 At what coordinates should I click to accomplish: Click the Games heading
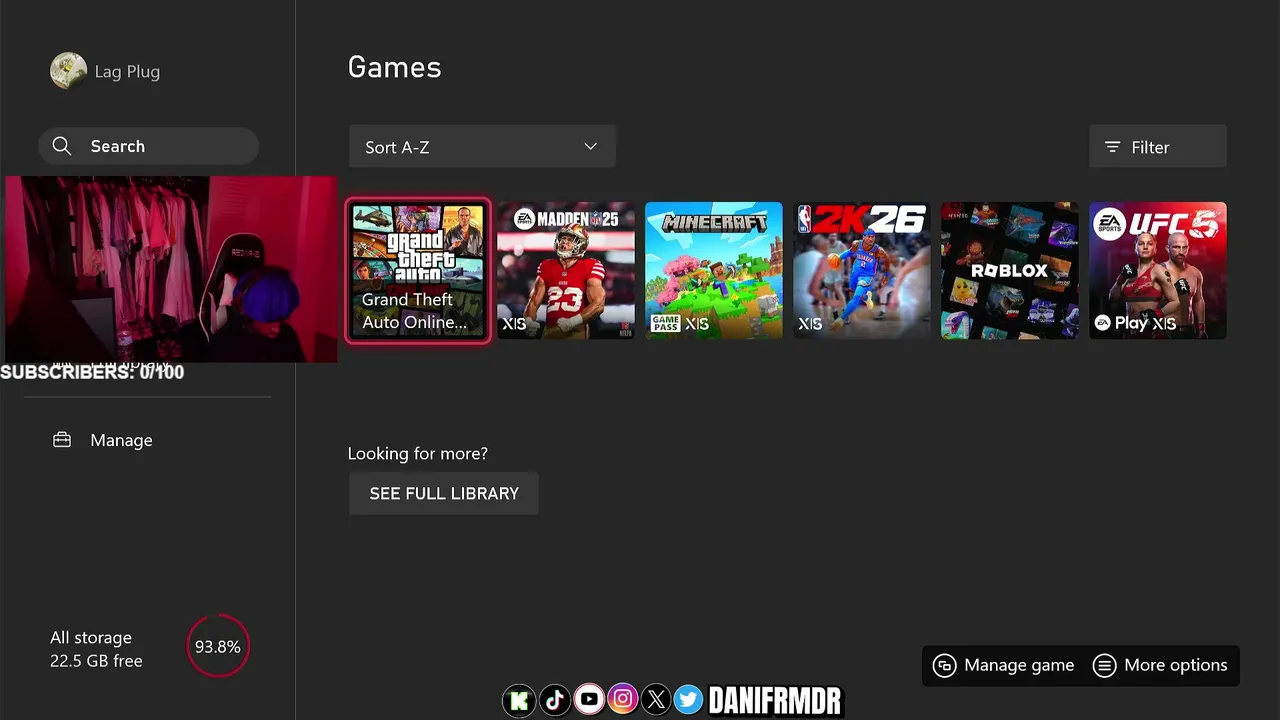pyautogui.click(x=394, y=67)
